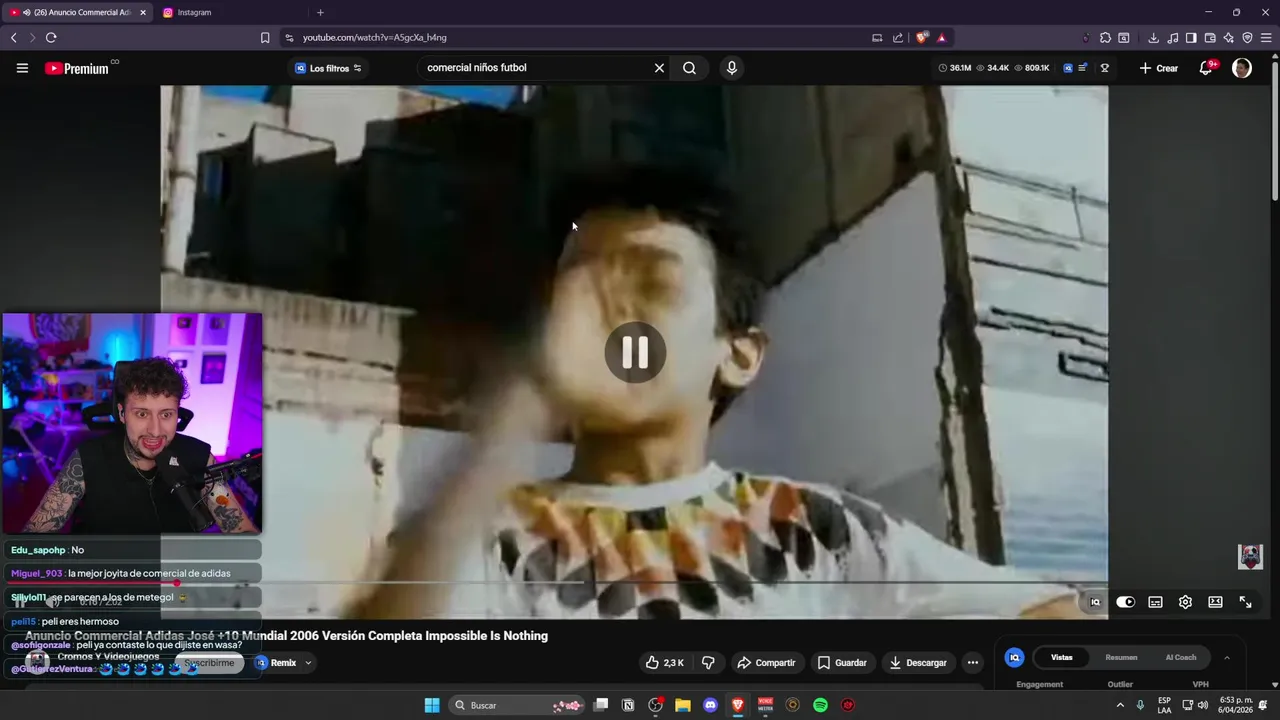Toggle the browser sidebar panel
The width and height of the screenshot is (1280, 720).
click(x=1191, y=37)
